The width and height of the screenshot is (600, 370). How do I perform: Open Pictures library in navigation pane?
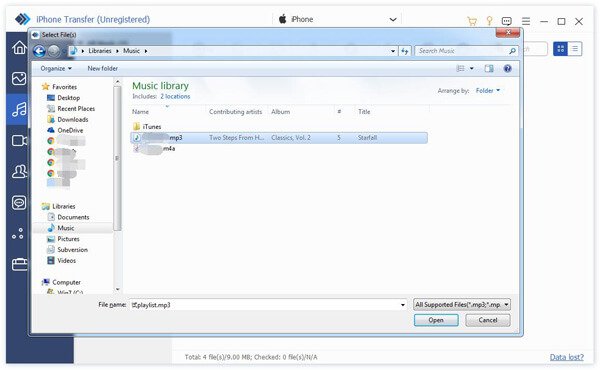[x=63, y=239]
